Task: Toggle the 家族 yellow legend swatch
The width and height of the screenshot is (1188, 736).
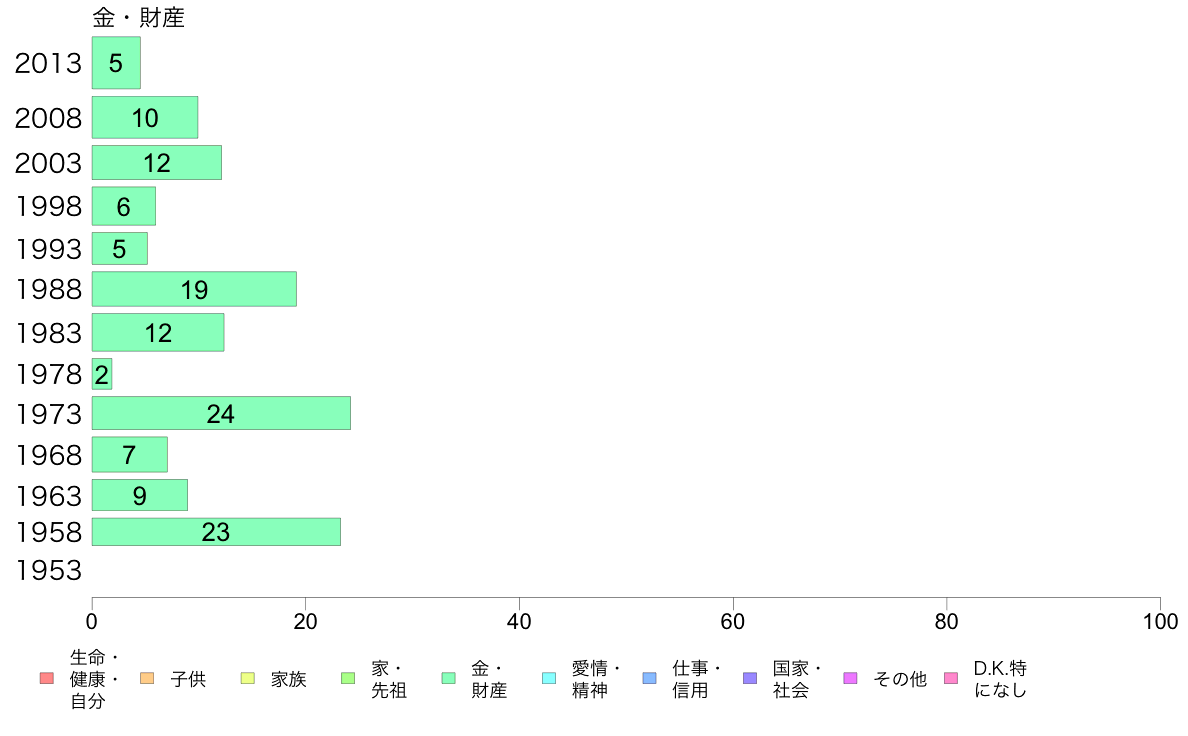Action: click(248, 678)
